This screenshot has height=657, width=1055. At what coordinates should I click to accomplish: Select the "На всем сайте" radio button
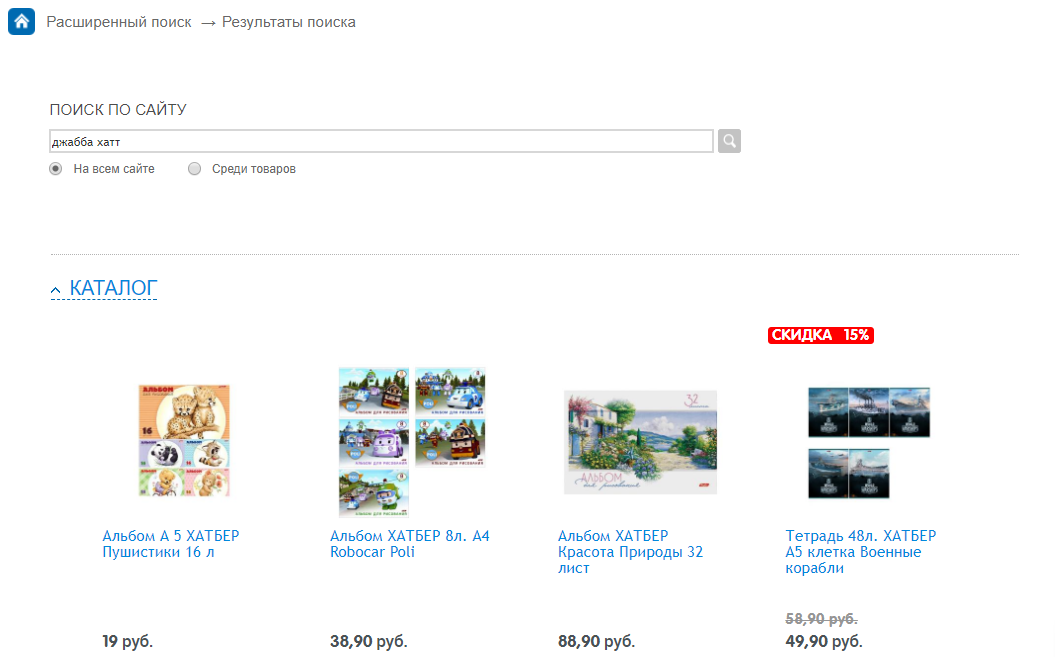pyautogui.click(x=56, y=168)
